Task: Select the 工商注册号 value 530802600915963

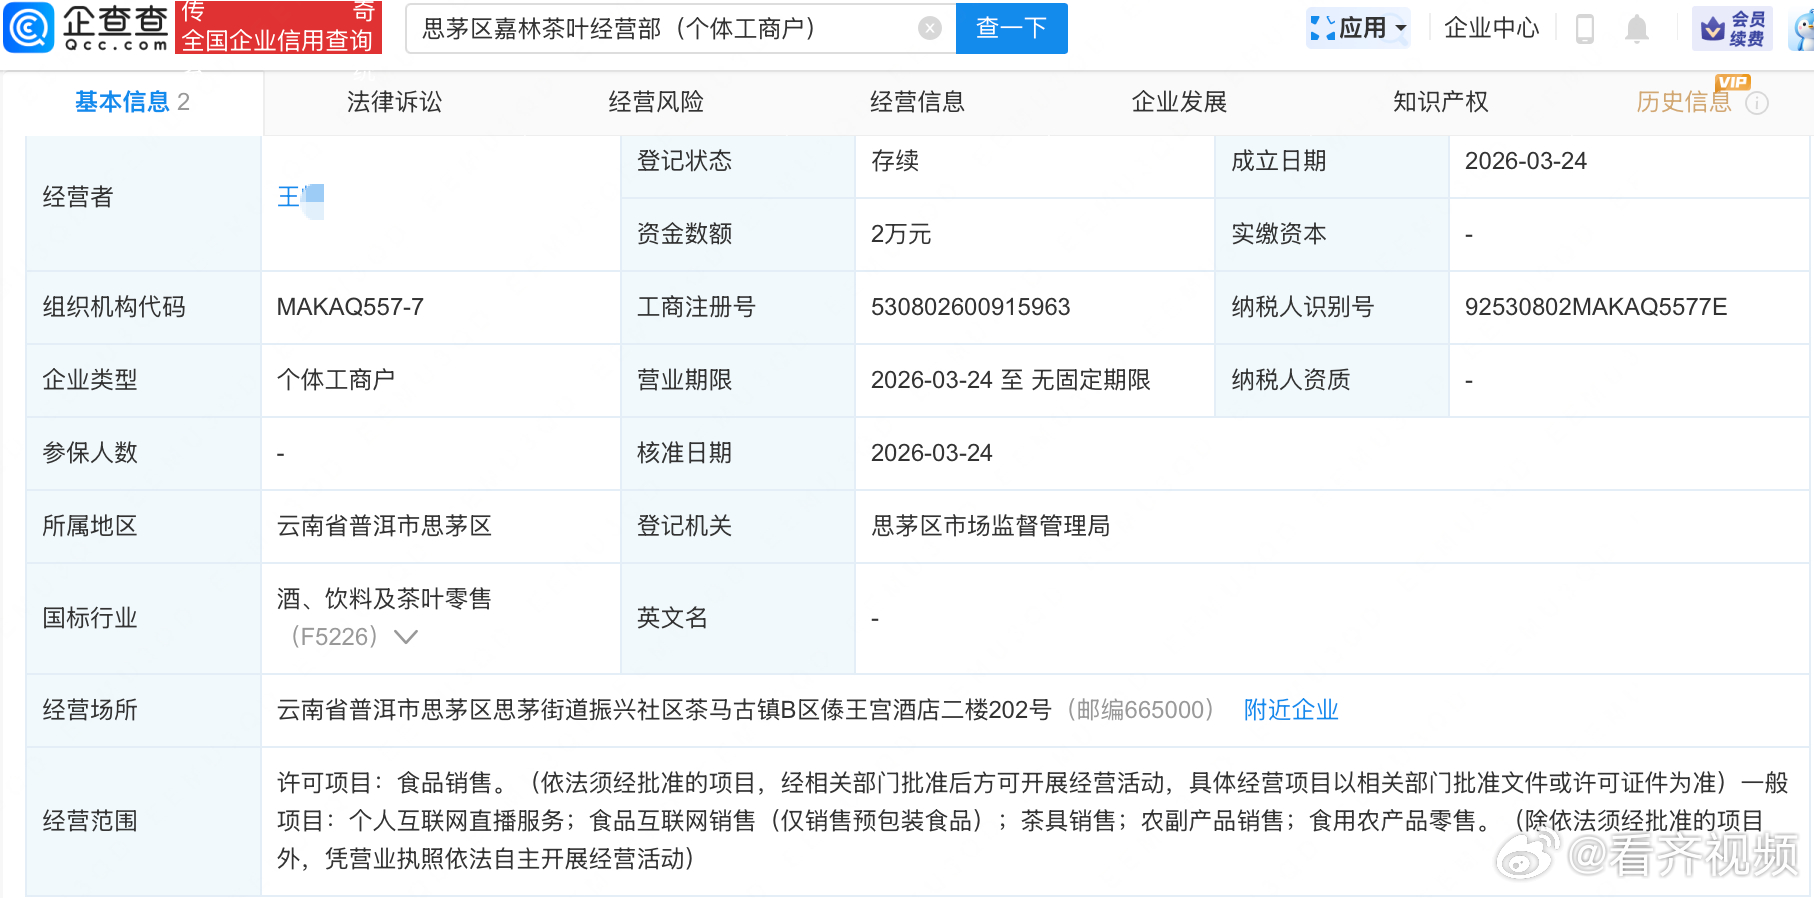Action: (970, 307)
